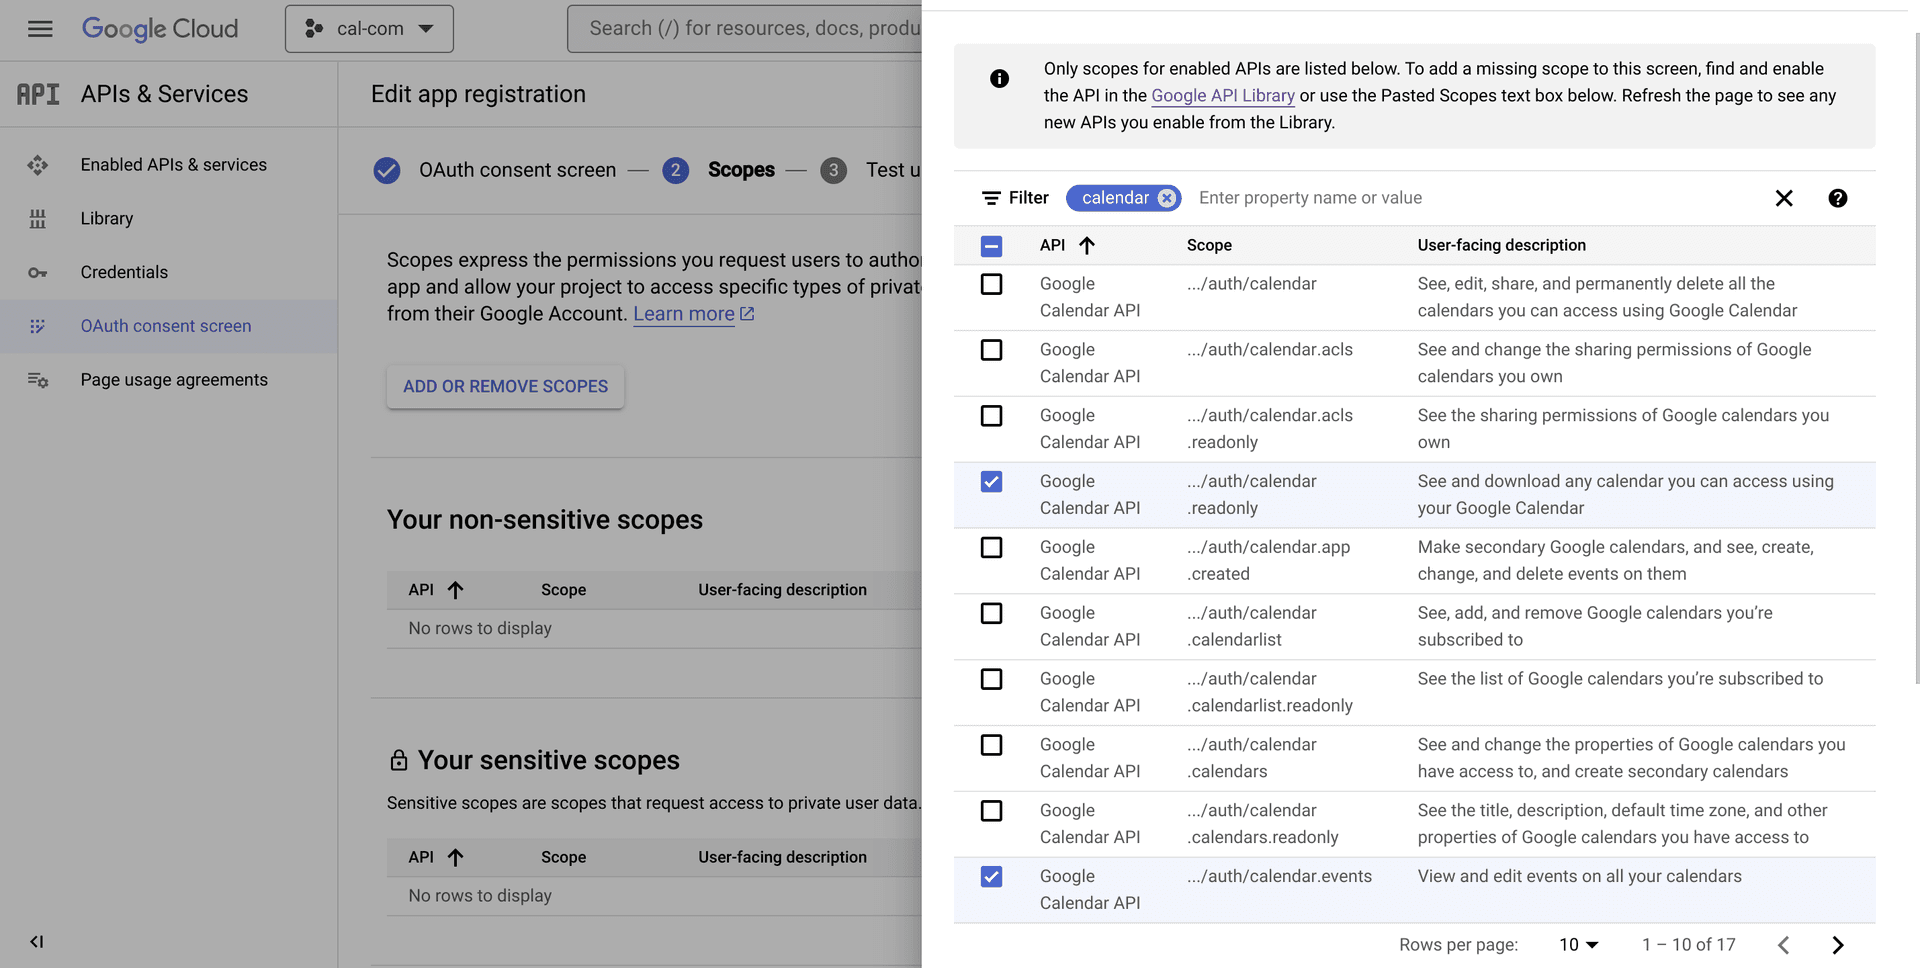Check the calendar.acls scope checkbox

(991, 350)
